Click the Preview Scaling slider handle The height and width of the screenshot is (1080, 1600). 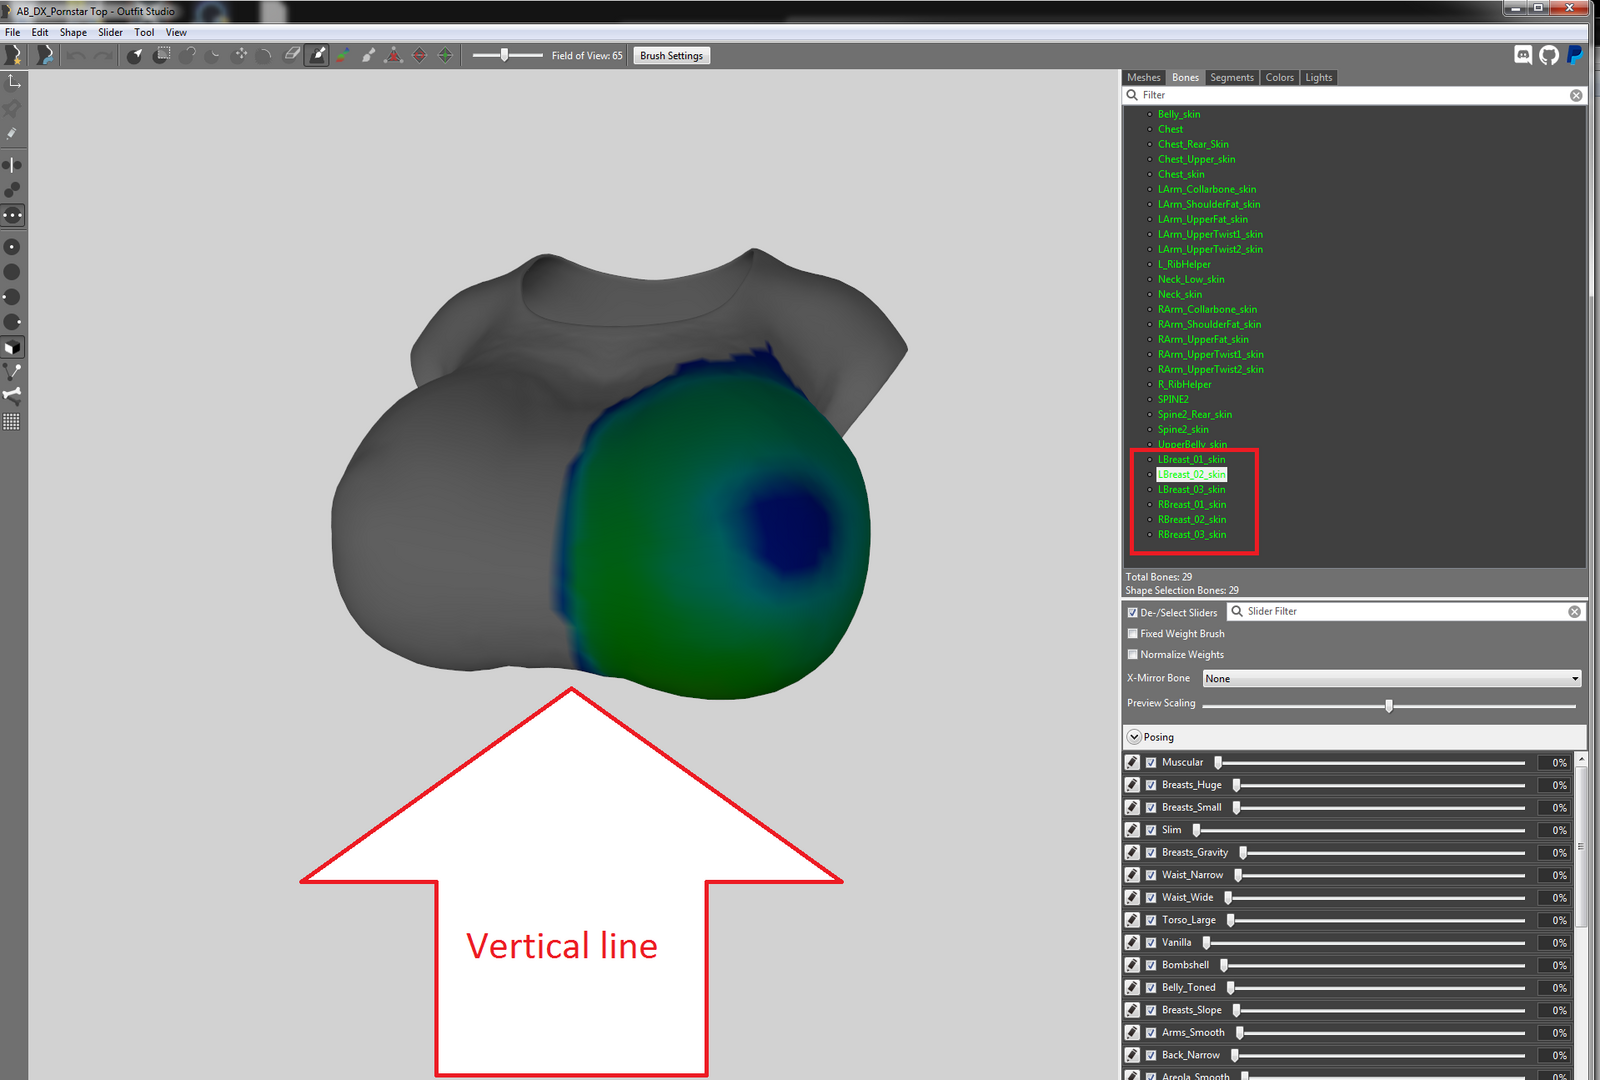click(1389, 706)
